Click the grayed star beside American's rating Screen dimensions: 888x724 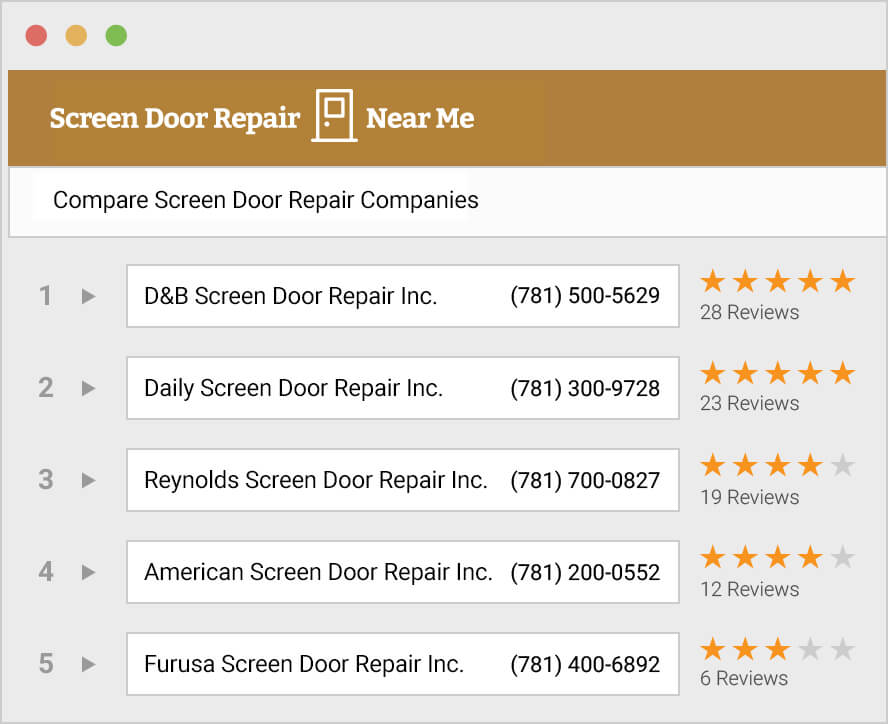coord(844,557)
